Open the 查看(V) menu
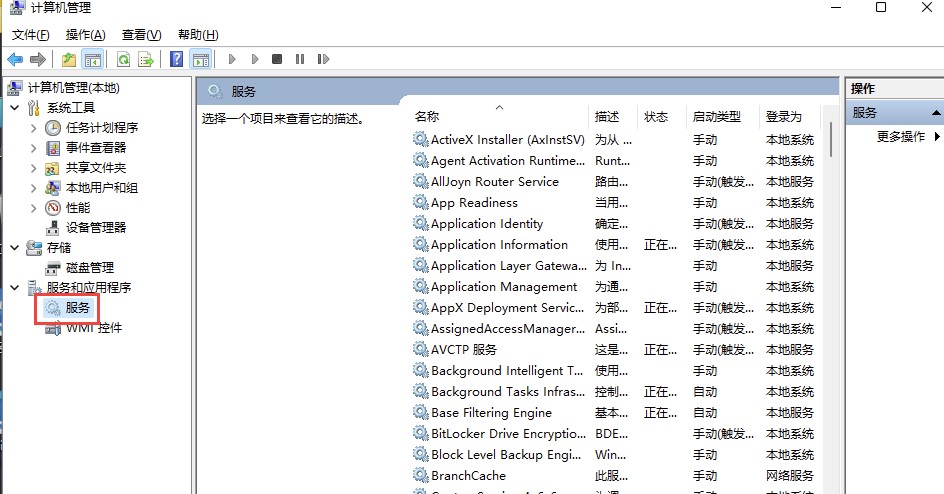The height and width of the screenshot is (494, 944). (x=141, y=35)
